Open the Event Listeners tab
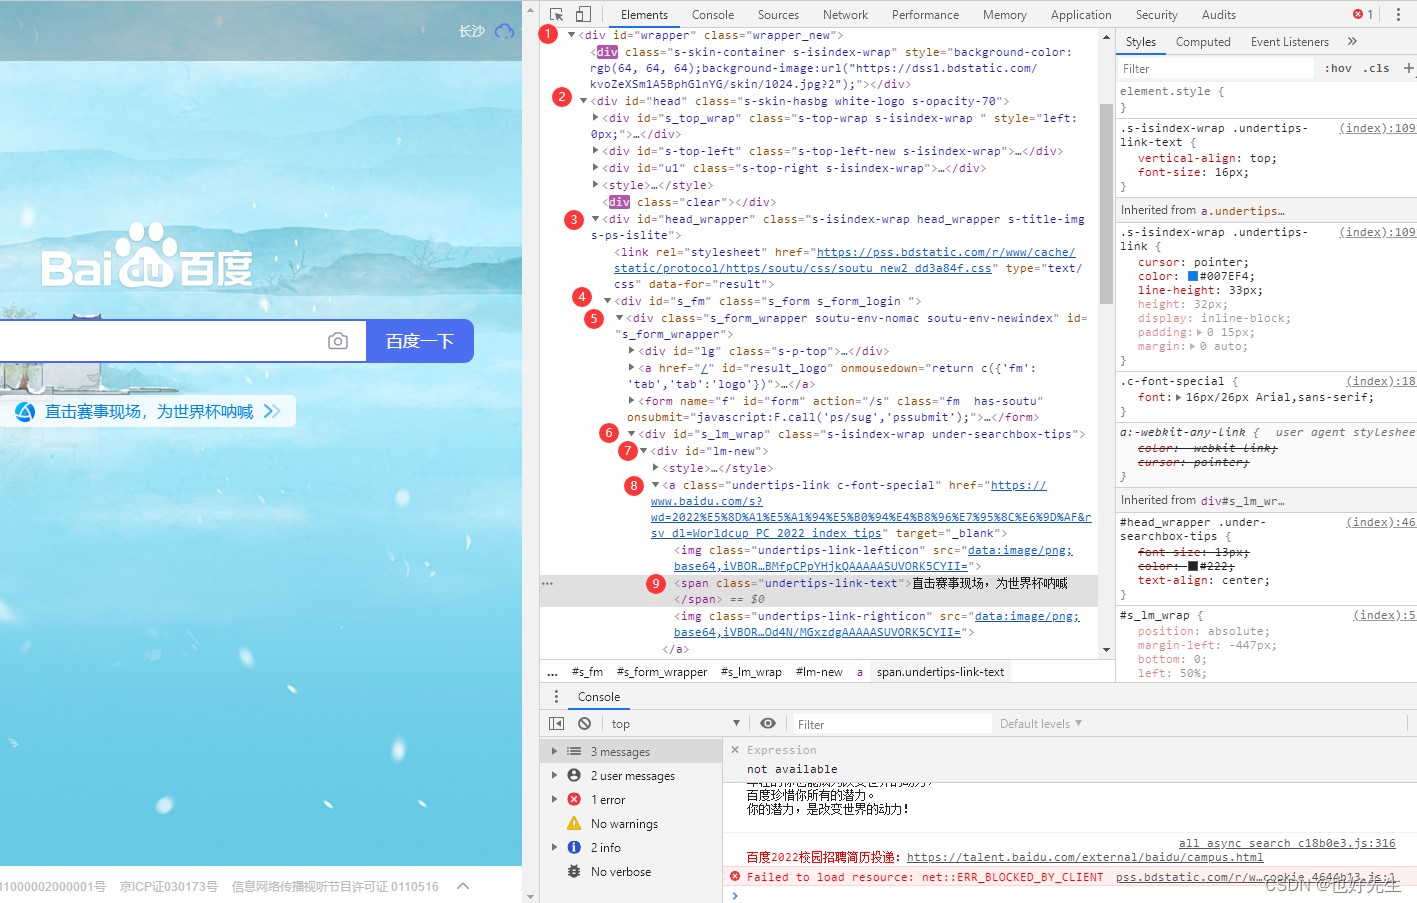This screenshot has height=903, width=1417. pos(1290,41)
